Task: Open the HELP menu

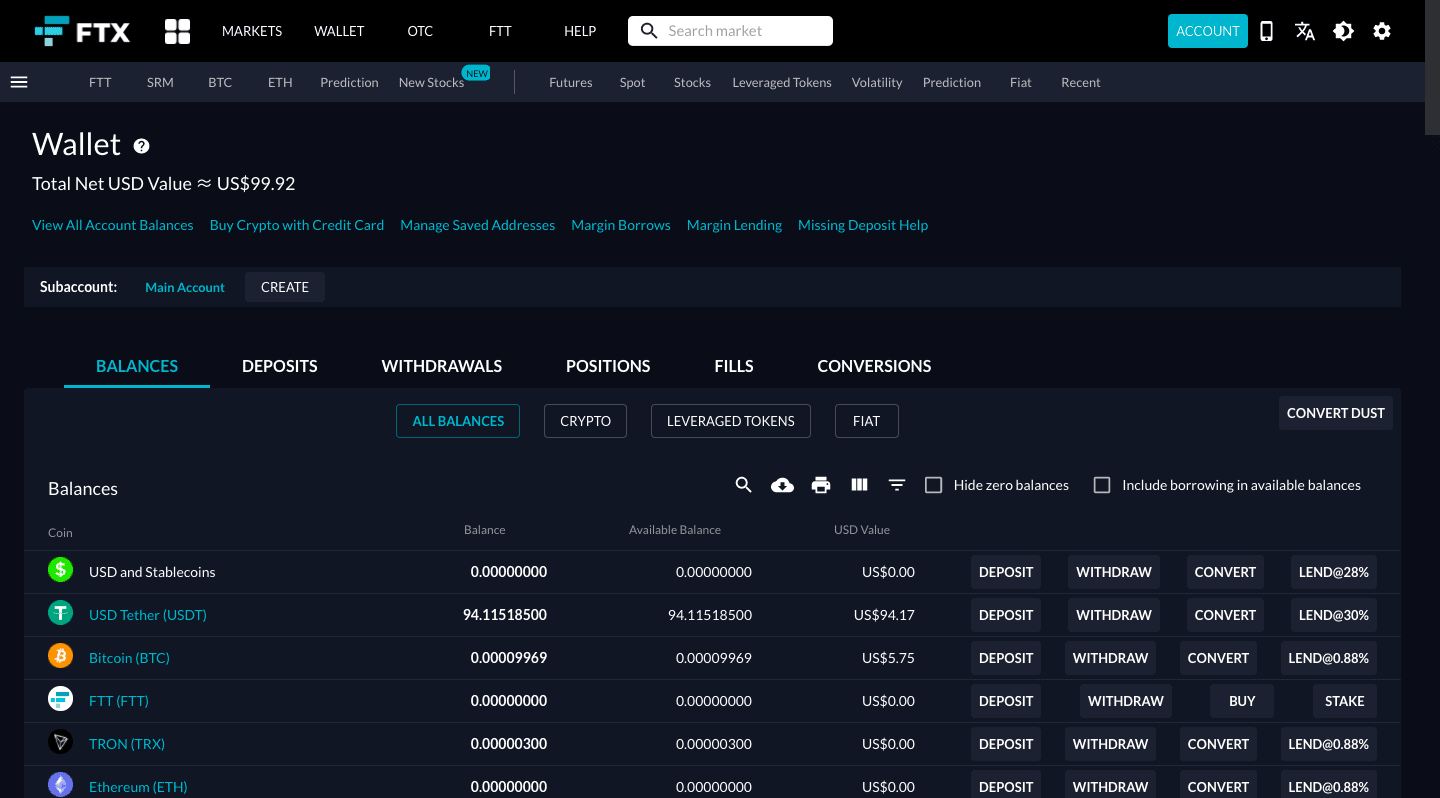Action: (x=580, y=31)
